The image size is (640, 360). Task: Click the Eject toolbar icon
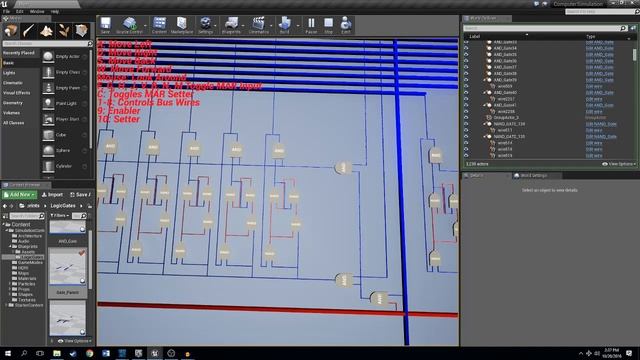[x=346, y=25]
